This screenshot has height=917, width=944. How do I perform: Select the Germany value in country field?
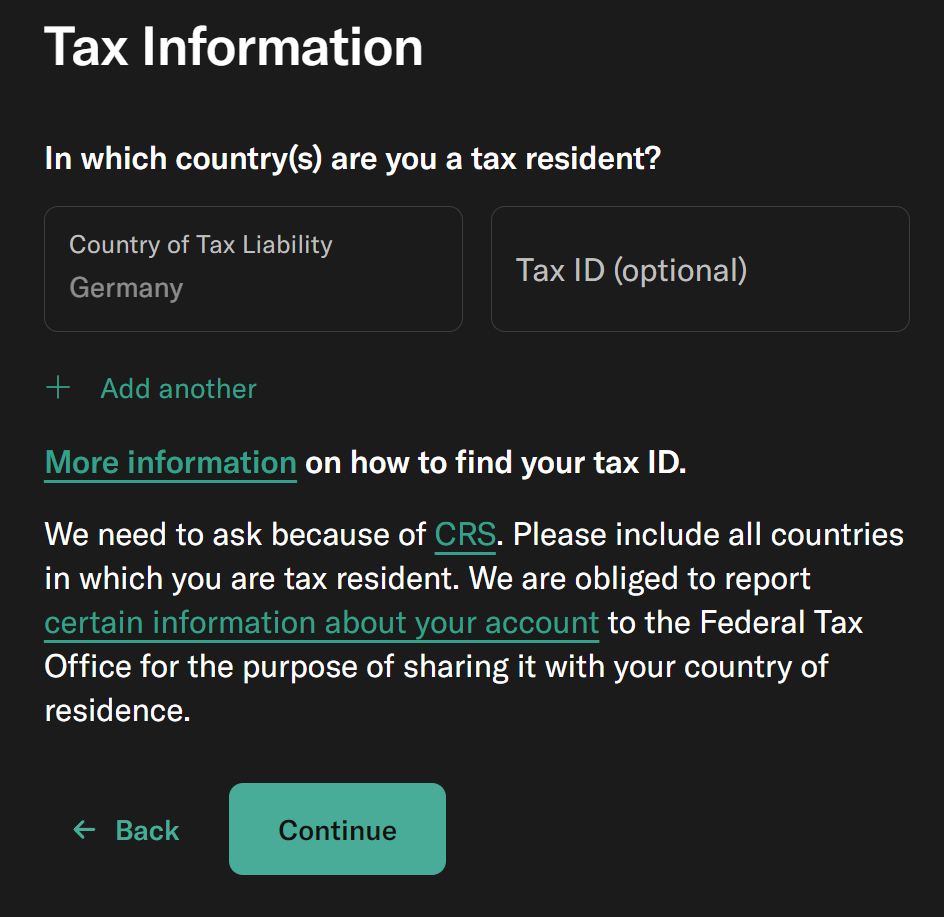point(126,289)
